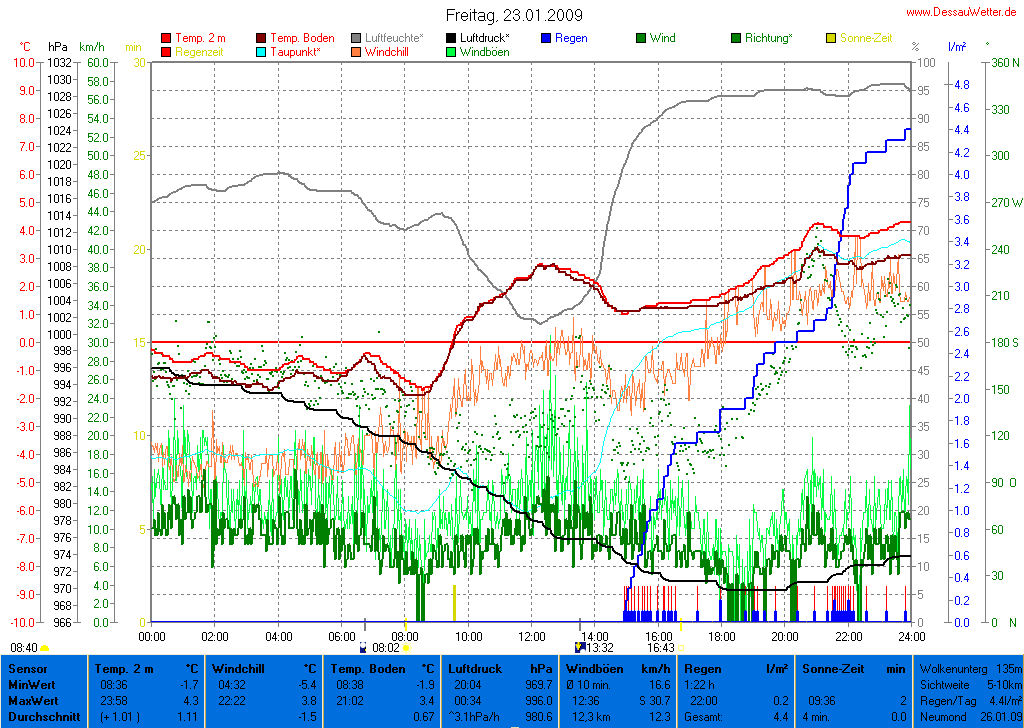Click the dark red Temp. Boden legend swatch
1024x728 pixels.
click(262, 38)
